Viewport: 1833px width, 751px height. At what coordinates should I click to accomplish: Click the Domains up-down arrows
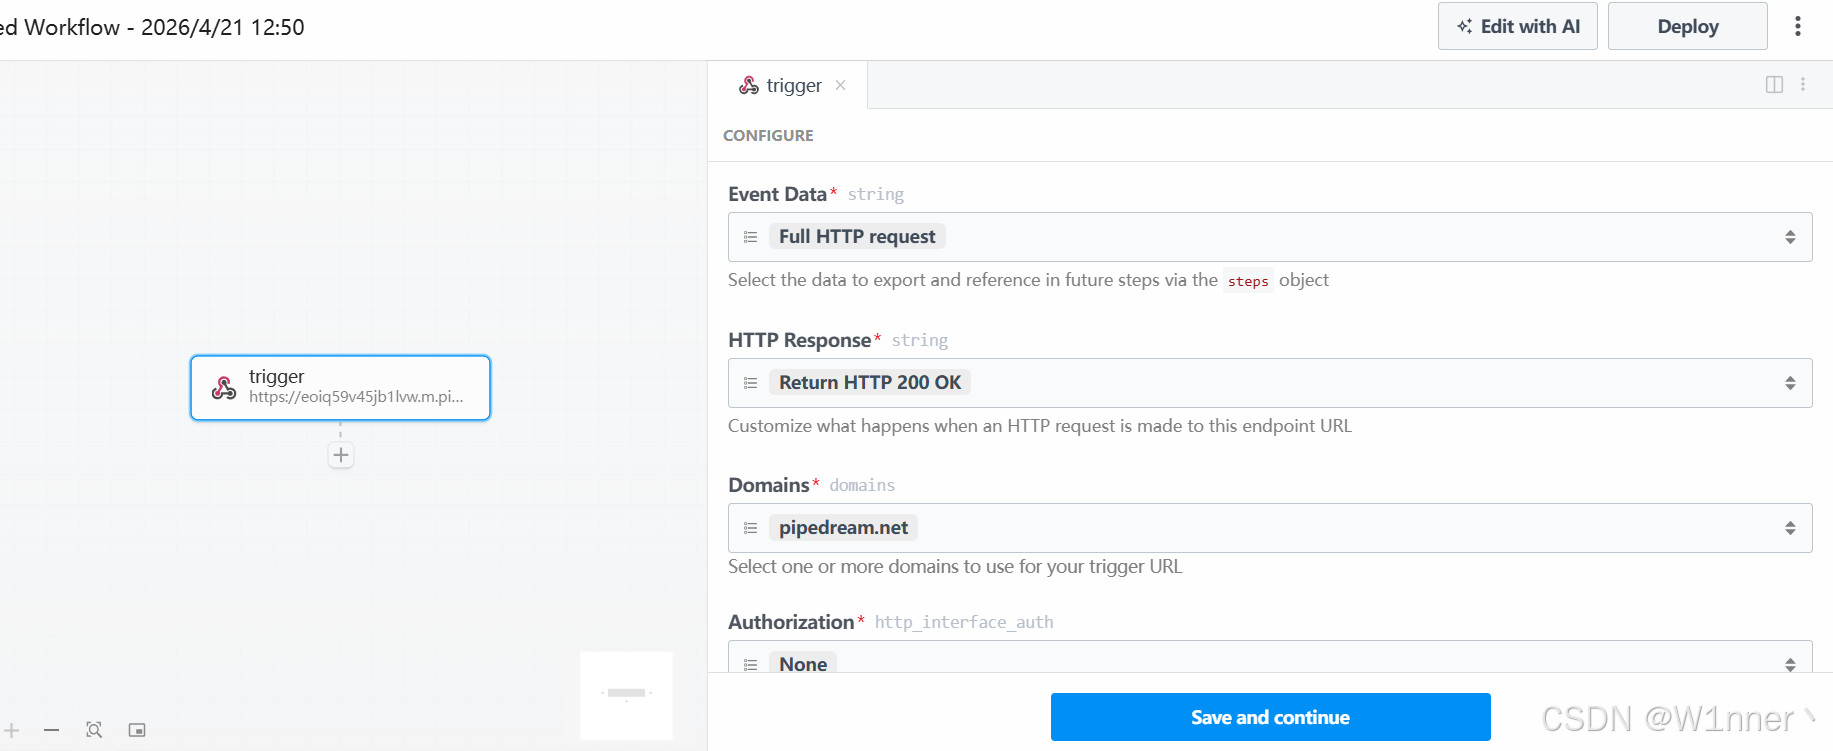pyautogui.click(x=1790, y=528)
